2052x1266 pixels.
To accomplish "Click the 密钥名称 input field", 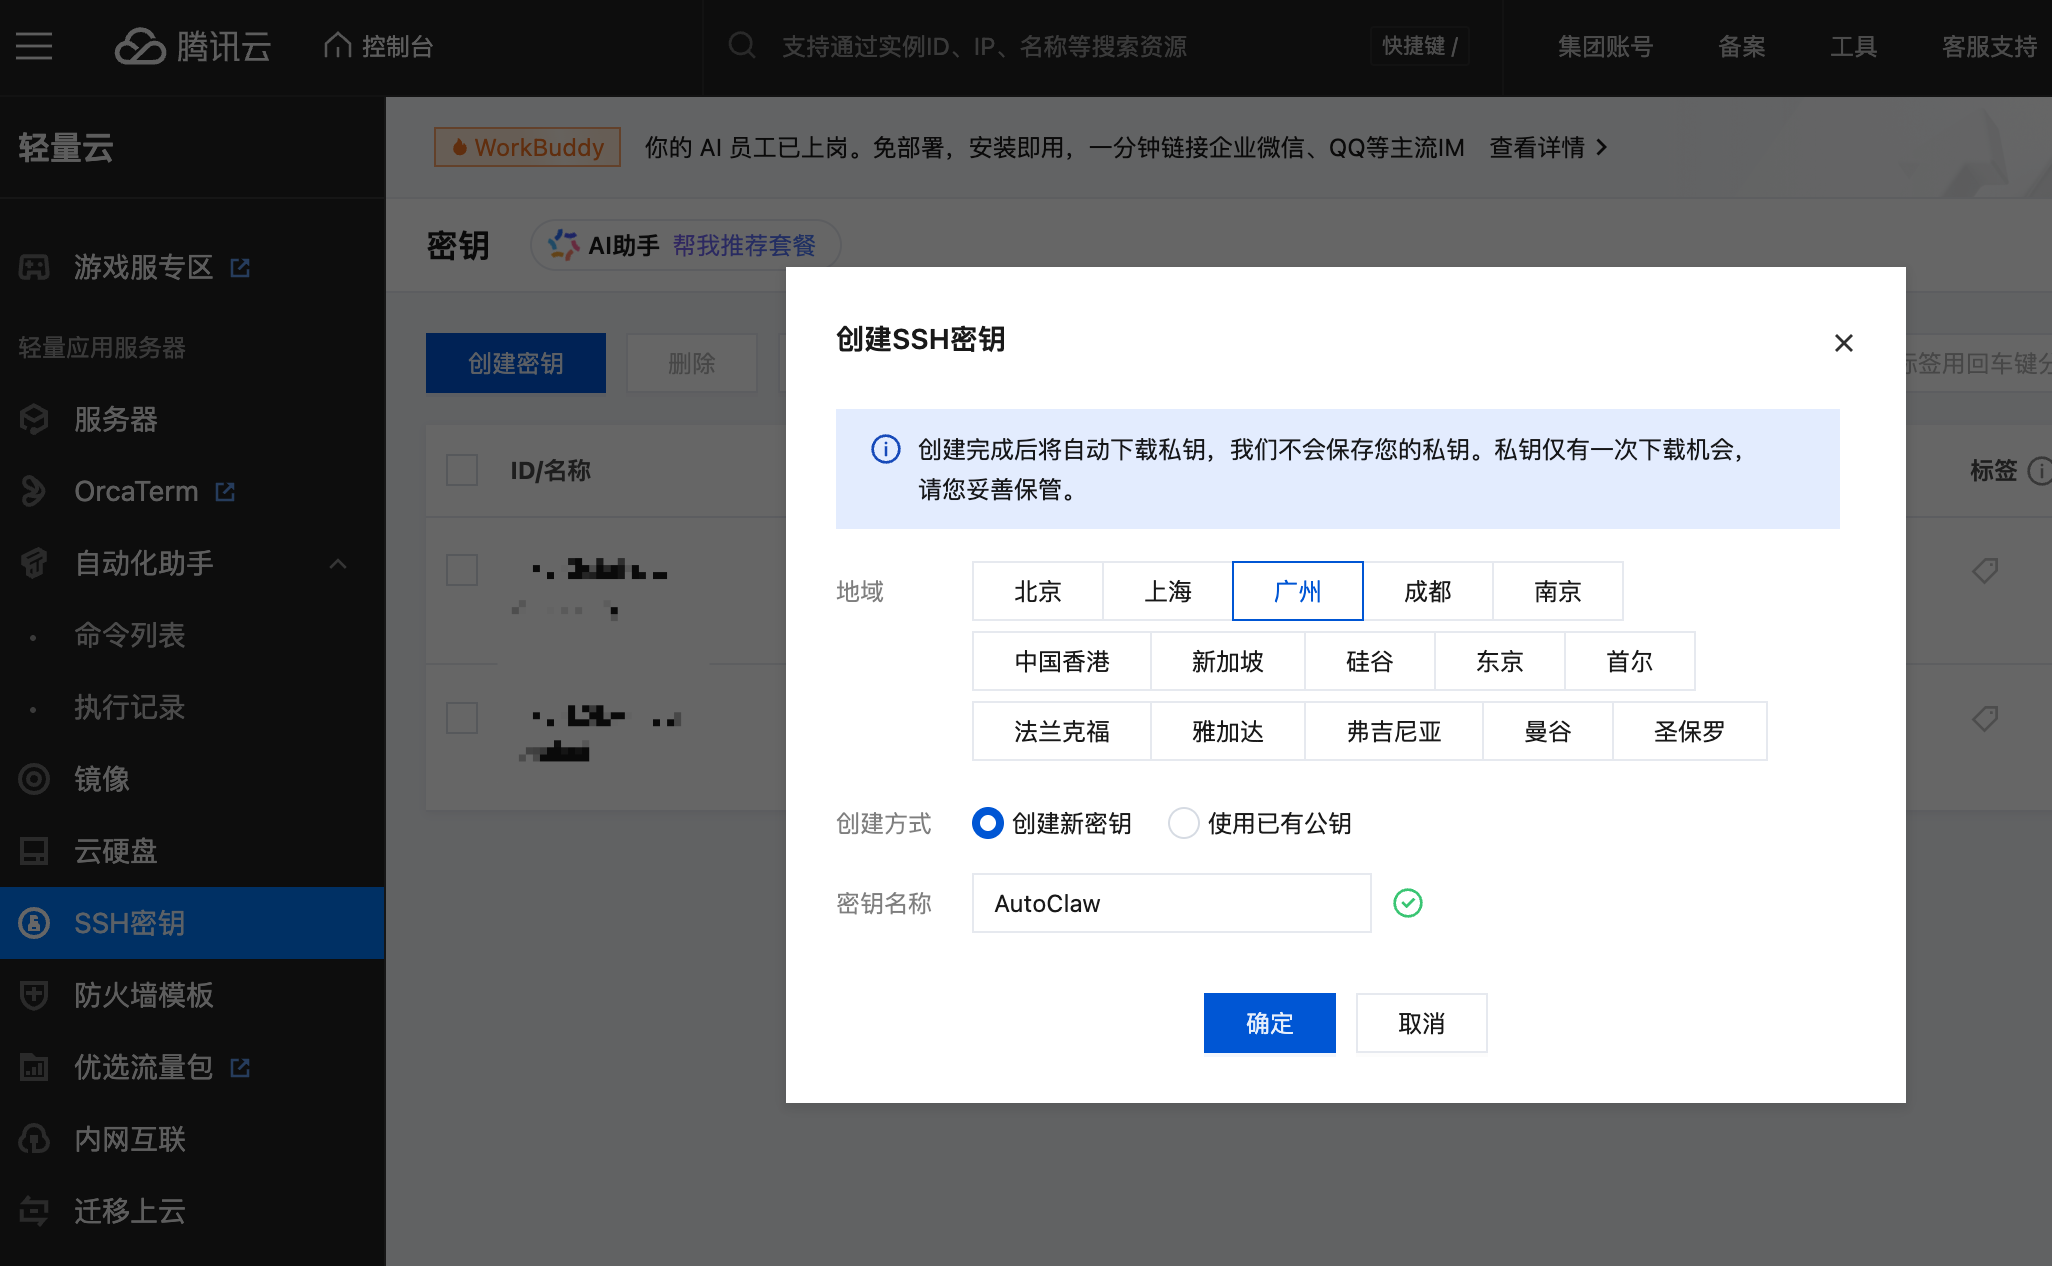I will point(1171,903).
